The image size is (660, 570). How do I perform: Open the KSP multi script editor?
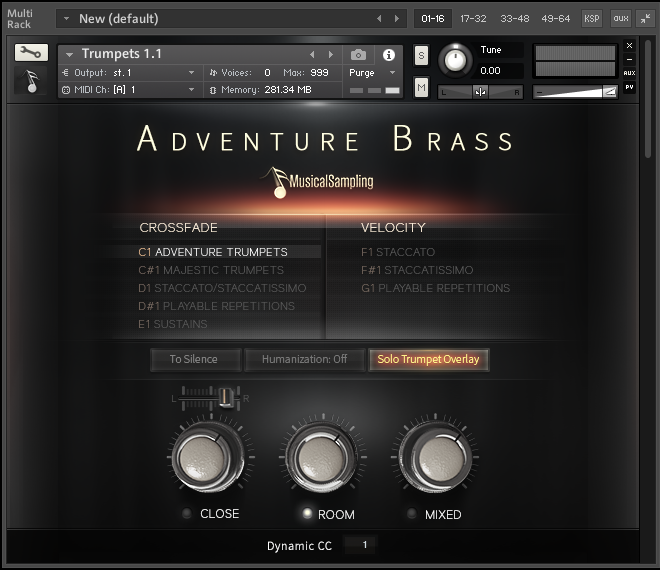click(x=591, y=19)
